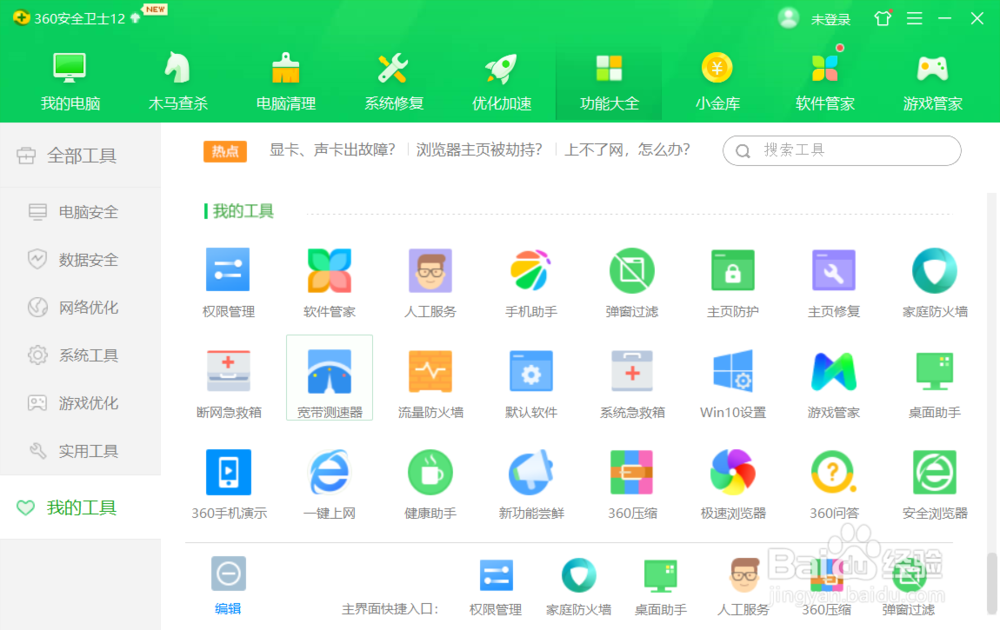Open 游戏管家 in top navigation
1000x630 pixels.
(932, 82)
